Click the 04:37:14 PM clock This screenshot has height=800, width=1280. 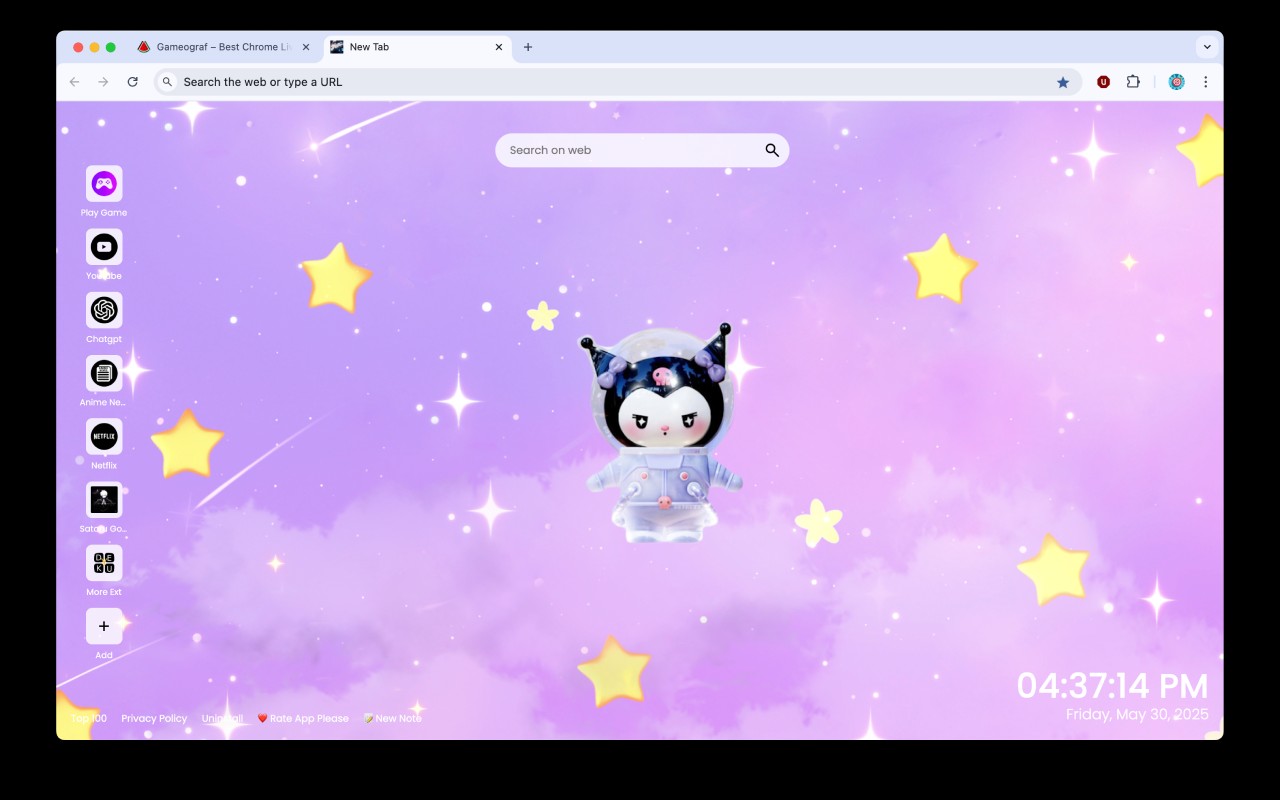[1112, 686]
